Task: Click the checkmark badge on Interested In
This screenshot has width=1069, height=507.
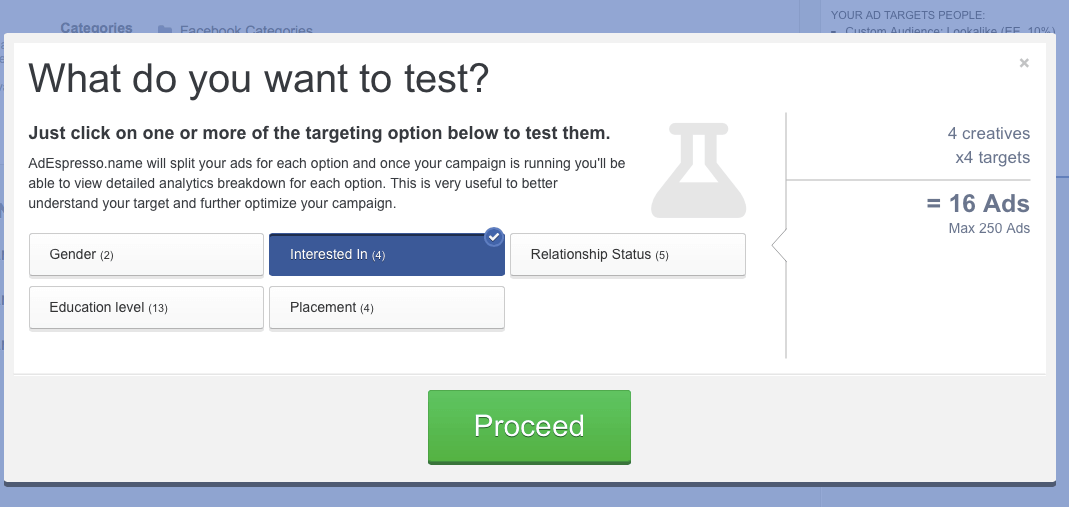Action: point(494,236)
